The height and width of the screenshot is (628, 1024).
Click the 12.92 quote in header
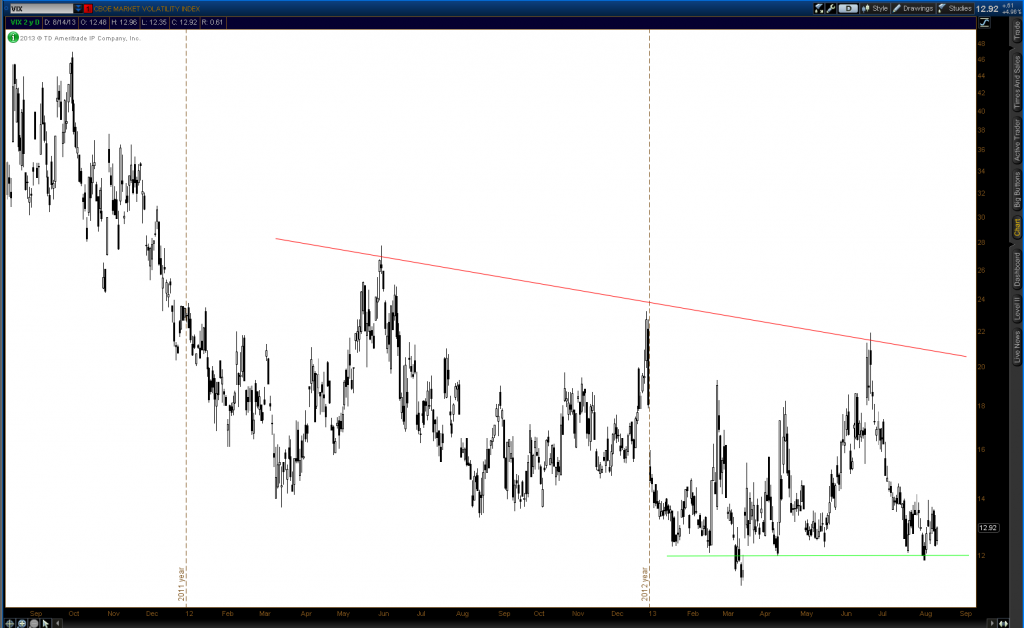[987, 8]
